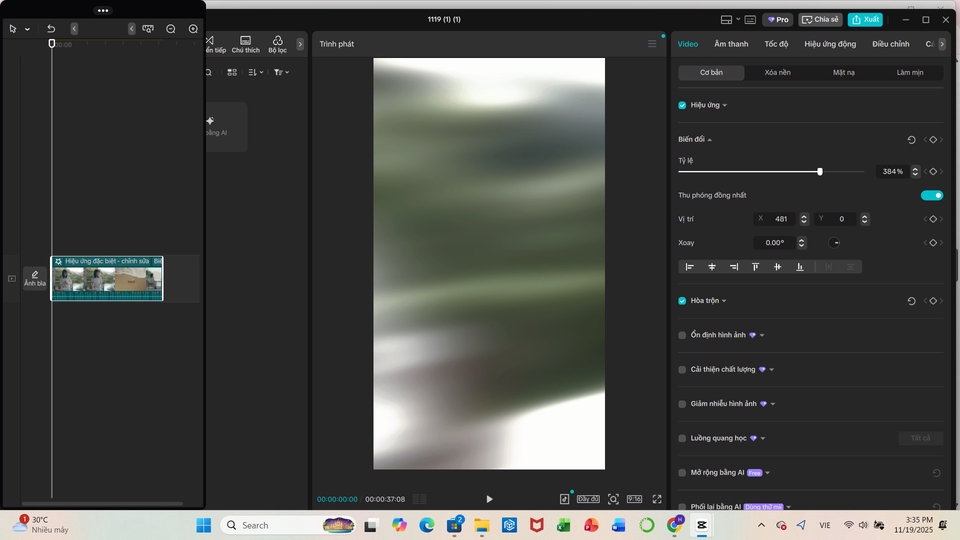
Task: Click the undo arrow in timeline toolbar
Action: [x=51, y=29]
